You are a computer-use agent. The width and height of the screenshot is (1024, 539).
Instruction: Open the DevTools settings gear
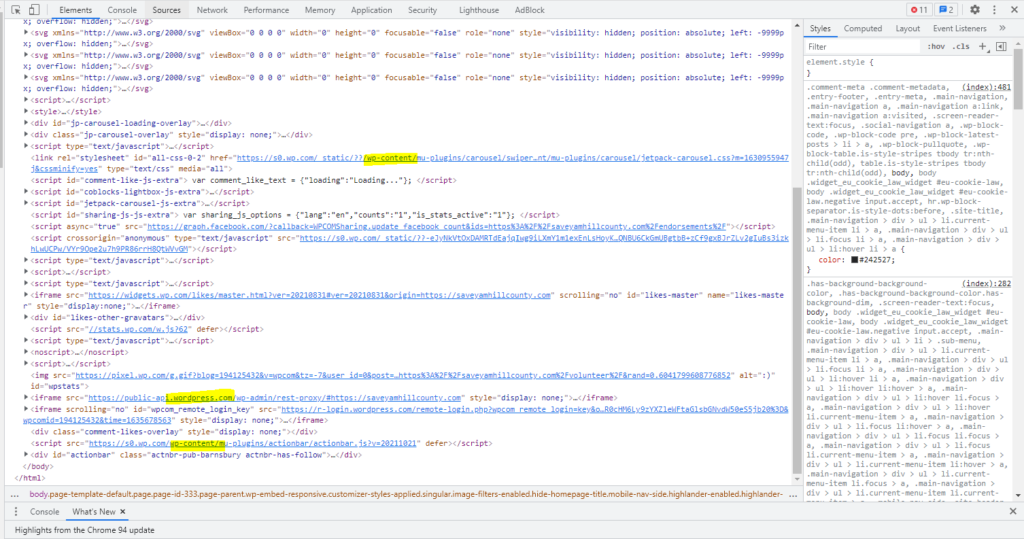(x=974, y=10)
